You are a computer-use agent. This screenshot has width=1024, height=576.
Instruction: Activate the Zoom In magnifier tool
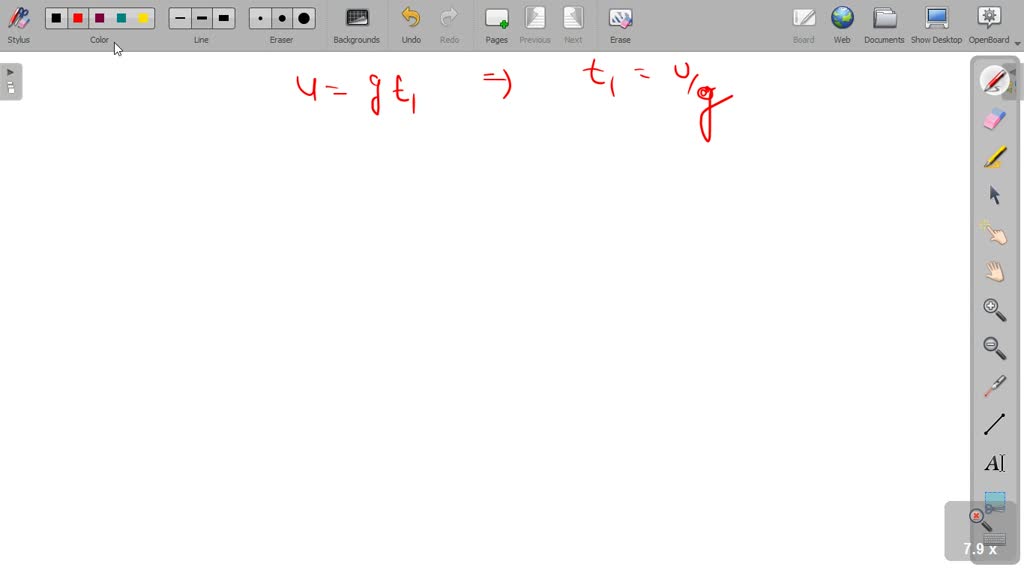994,309
